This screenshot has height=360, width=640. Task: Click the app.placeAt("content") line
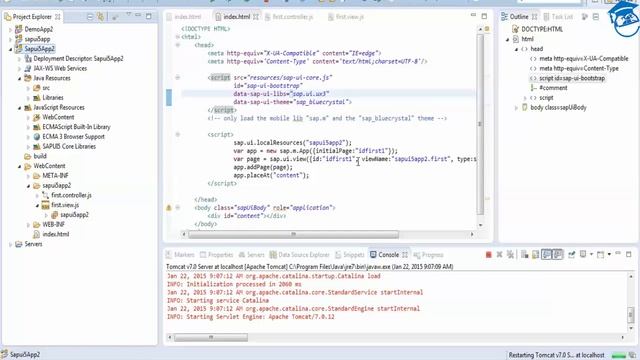point(271,176)
